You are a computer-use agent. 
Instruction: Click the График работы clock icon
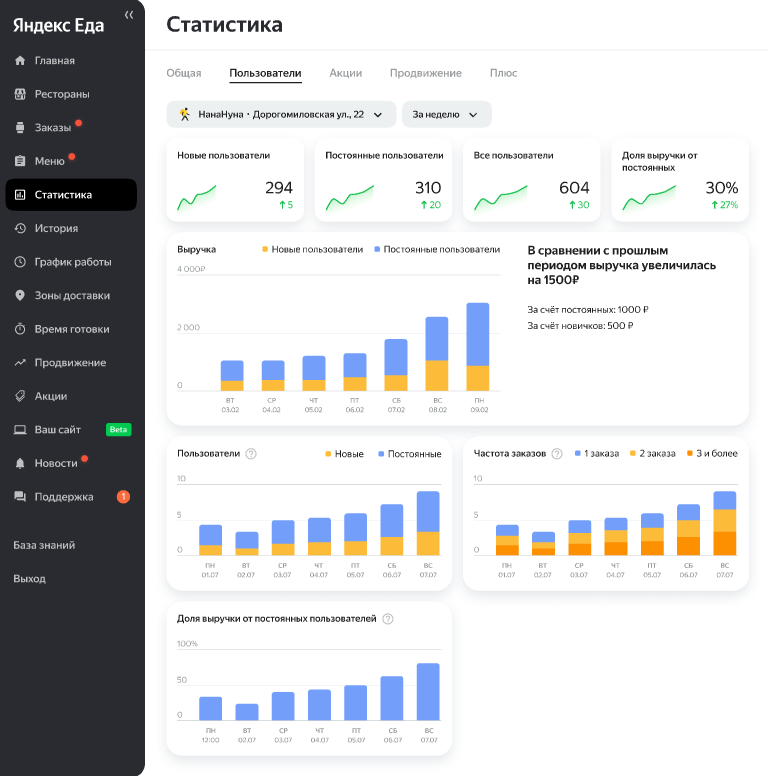20,262
